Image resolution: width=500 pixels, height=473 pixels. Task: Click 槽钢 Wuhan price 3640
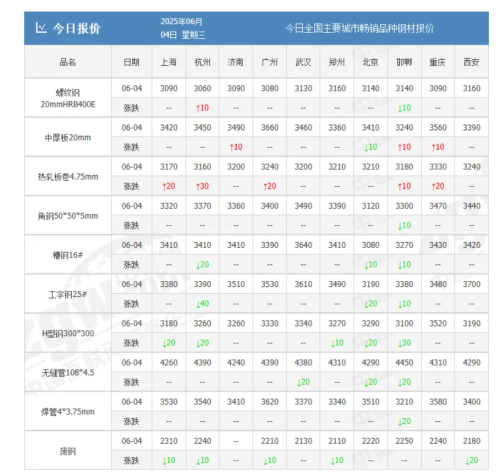pos(303,245)
